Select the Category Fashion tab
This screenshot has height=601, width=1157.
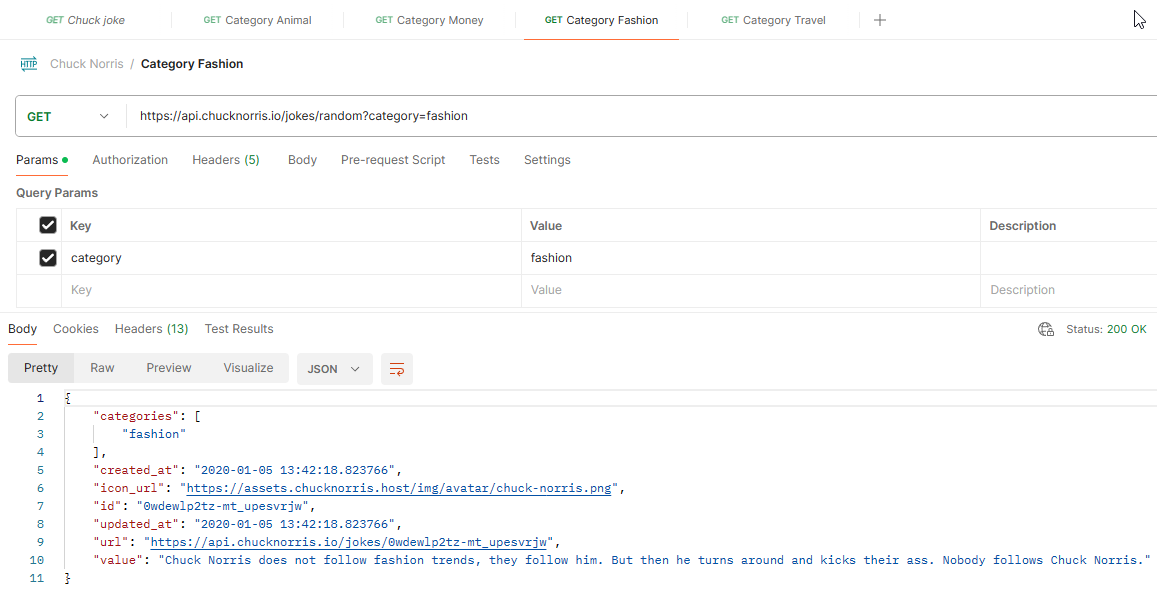click(x=601, y=20)
